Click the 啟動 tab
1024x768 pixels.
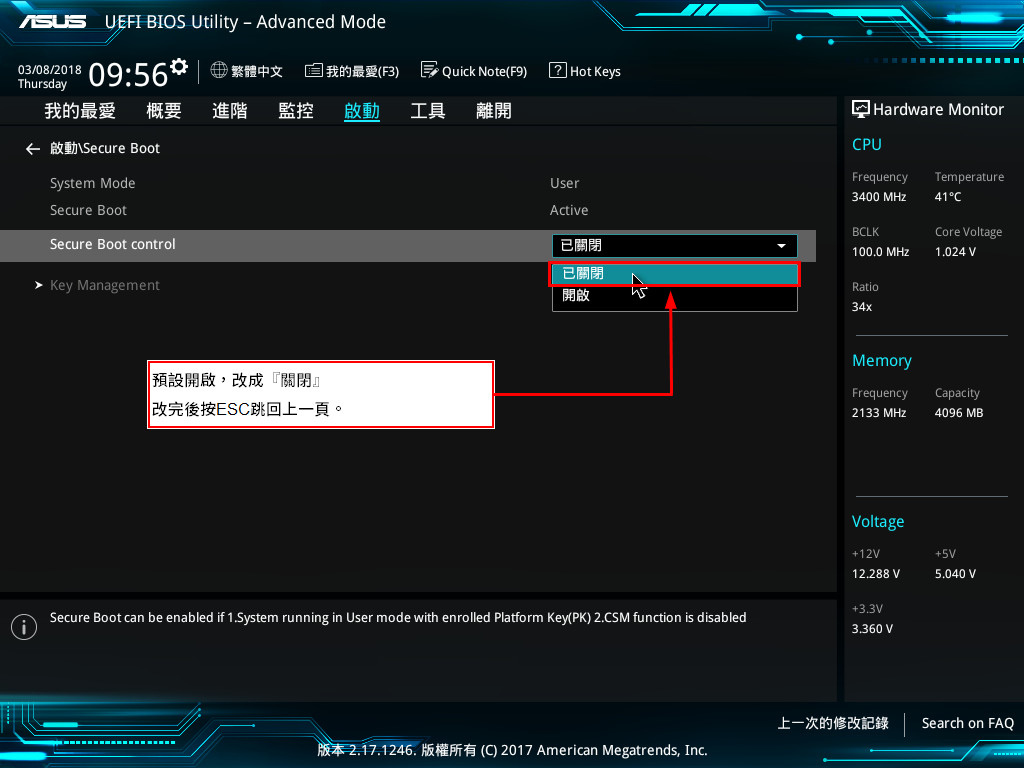(362, 110)
